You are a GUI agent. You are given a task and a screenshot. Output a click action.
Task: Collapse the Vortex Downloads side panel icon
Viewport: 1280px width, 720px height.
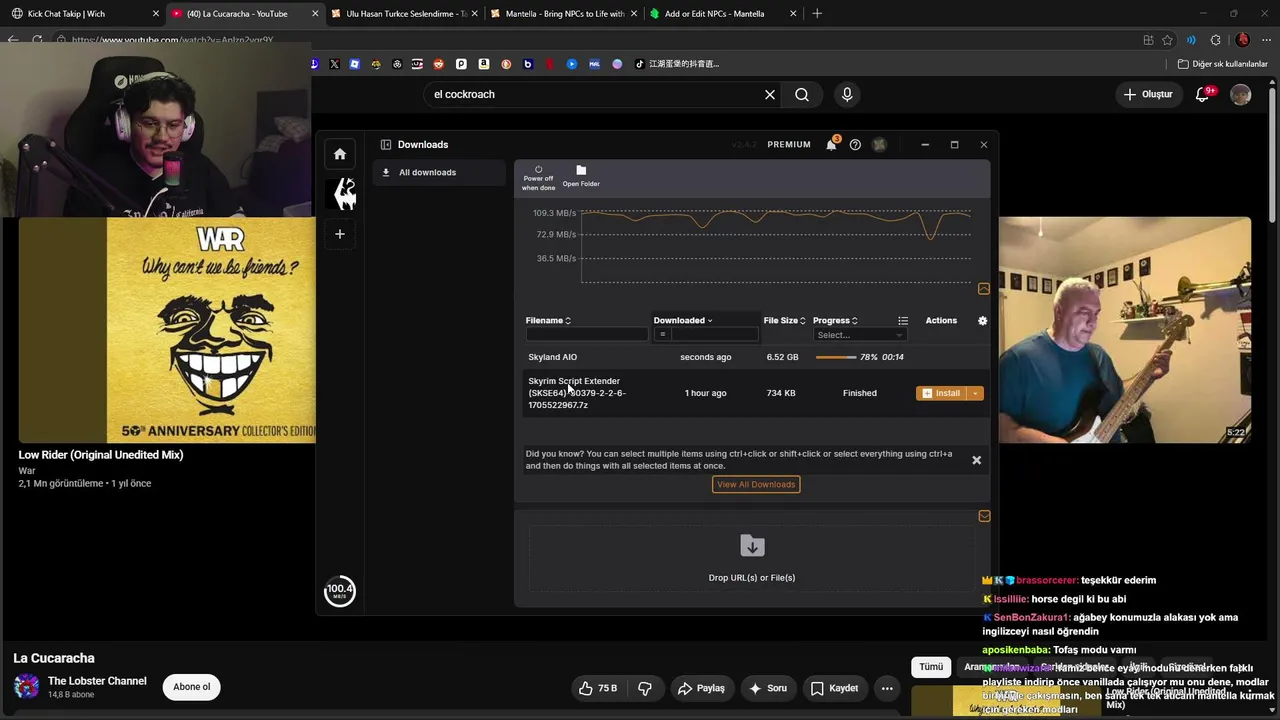point(385,145)
